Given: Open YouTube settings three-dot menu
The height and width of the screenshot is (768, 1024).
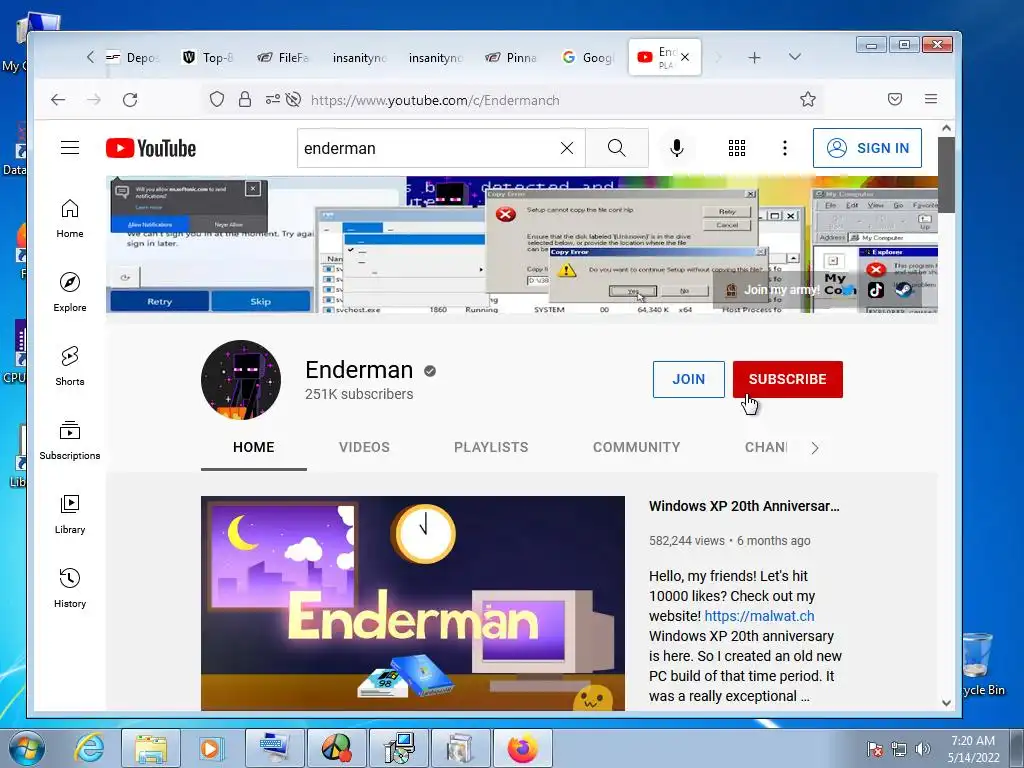Looking at the screenshot, I should click(785, 148).
